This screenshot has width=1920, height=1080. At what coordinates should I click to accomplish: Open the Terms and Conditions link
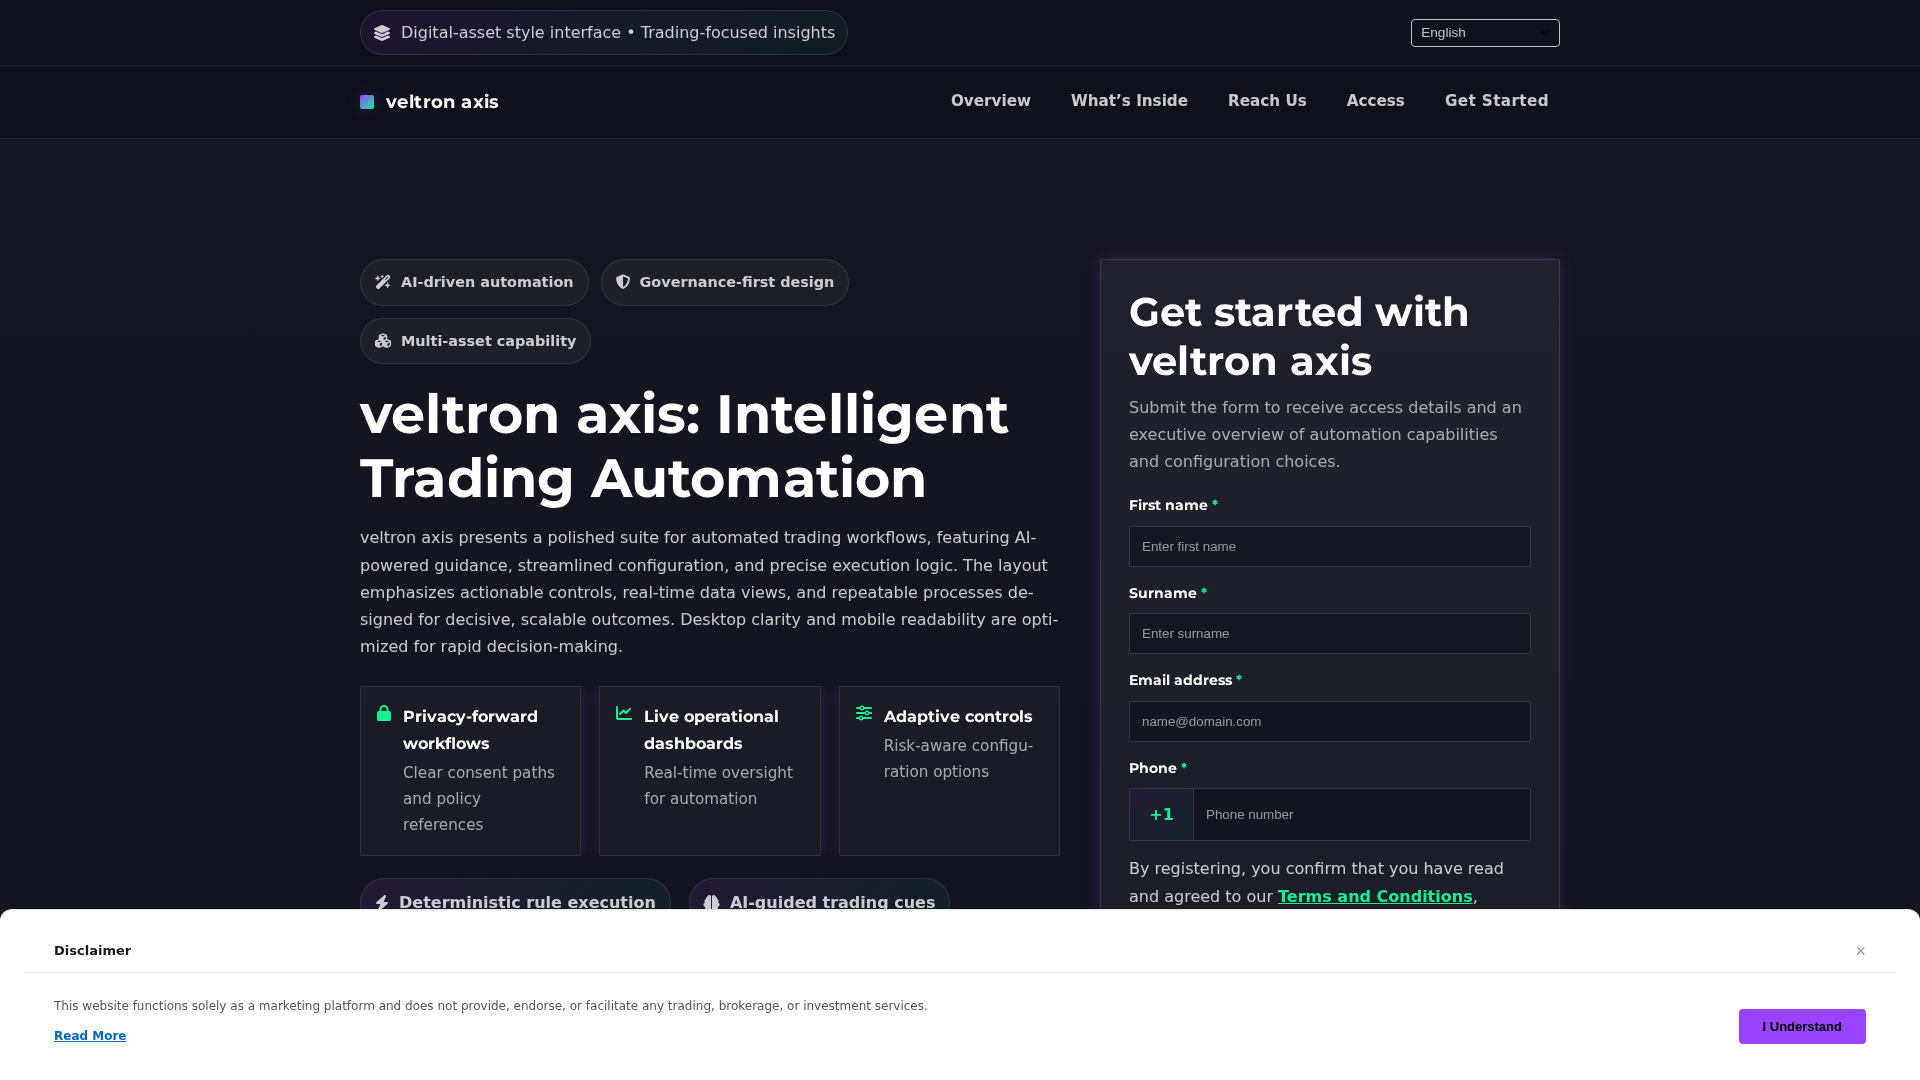tap(1375, 897)
